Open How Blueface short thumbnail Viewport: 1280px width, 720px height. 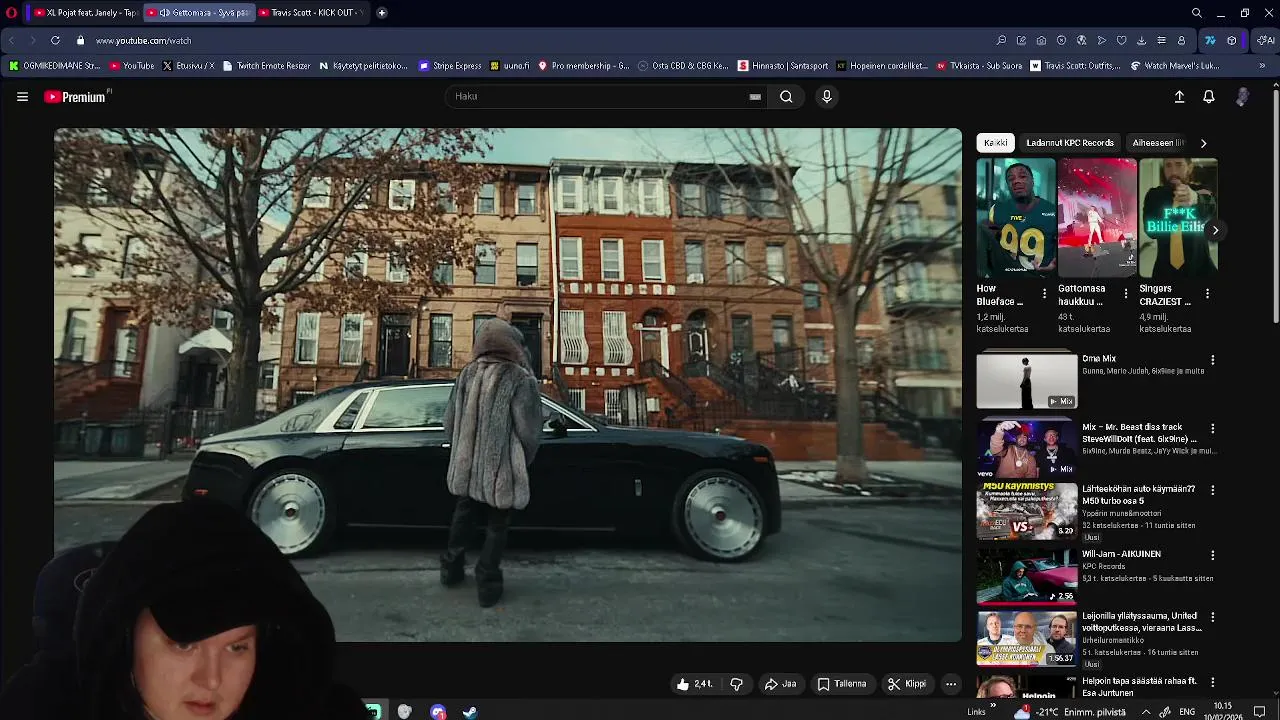click(x=1016, y=217)
